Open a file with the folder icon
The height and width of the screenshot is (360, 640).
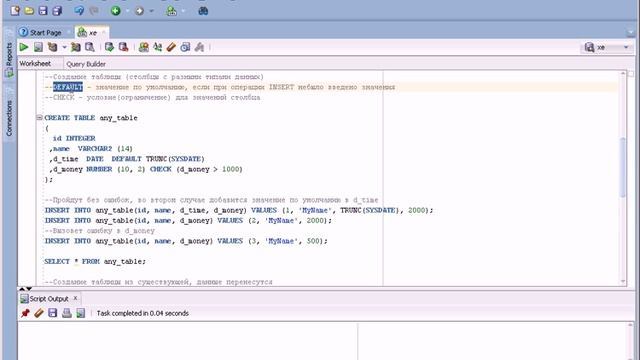click(x=29, y=11)
